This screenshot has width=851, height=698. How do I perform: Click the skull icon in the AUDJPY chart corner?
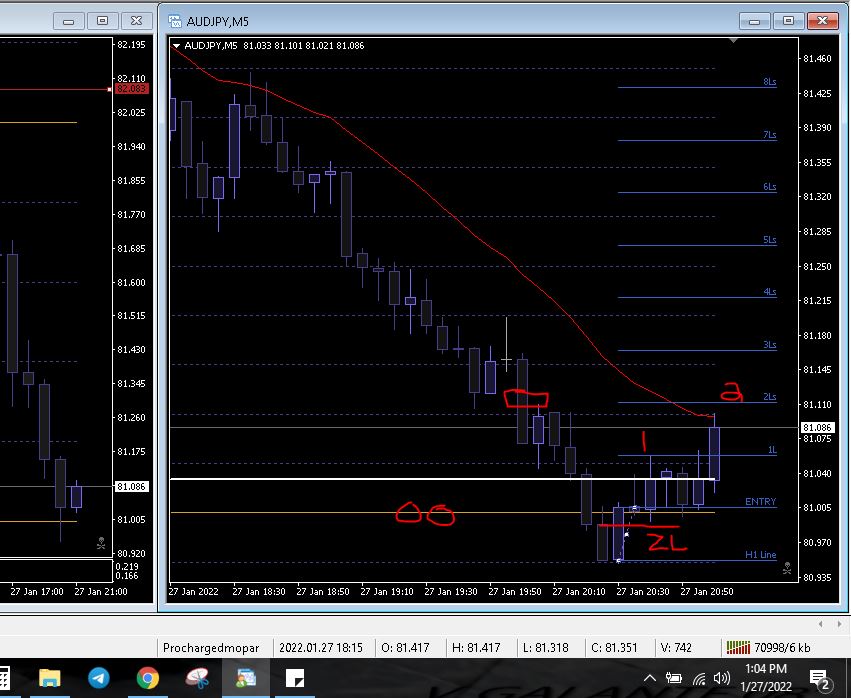[x=786, y=568]
